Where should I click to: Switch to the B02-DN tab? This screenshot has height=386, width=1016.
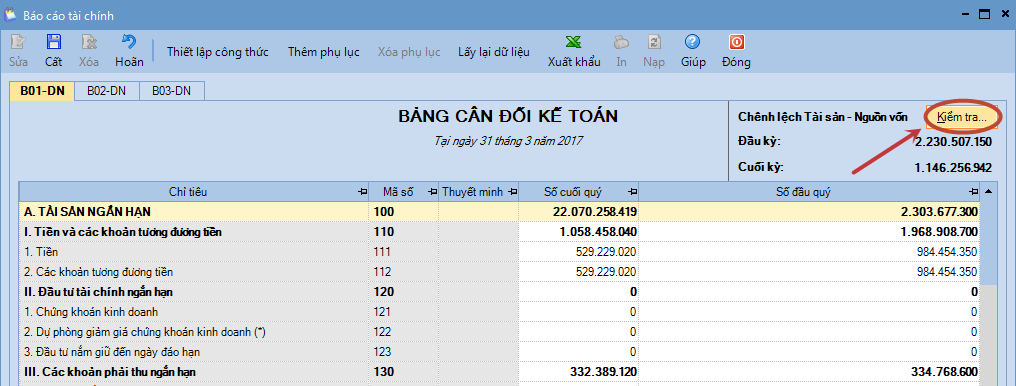click(106, 91)
